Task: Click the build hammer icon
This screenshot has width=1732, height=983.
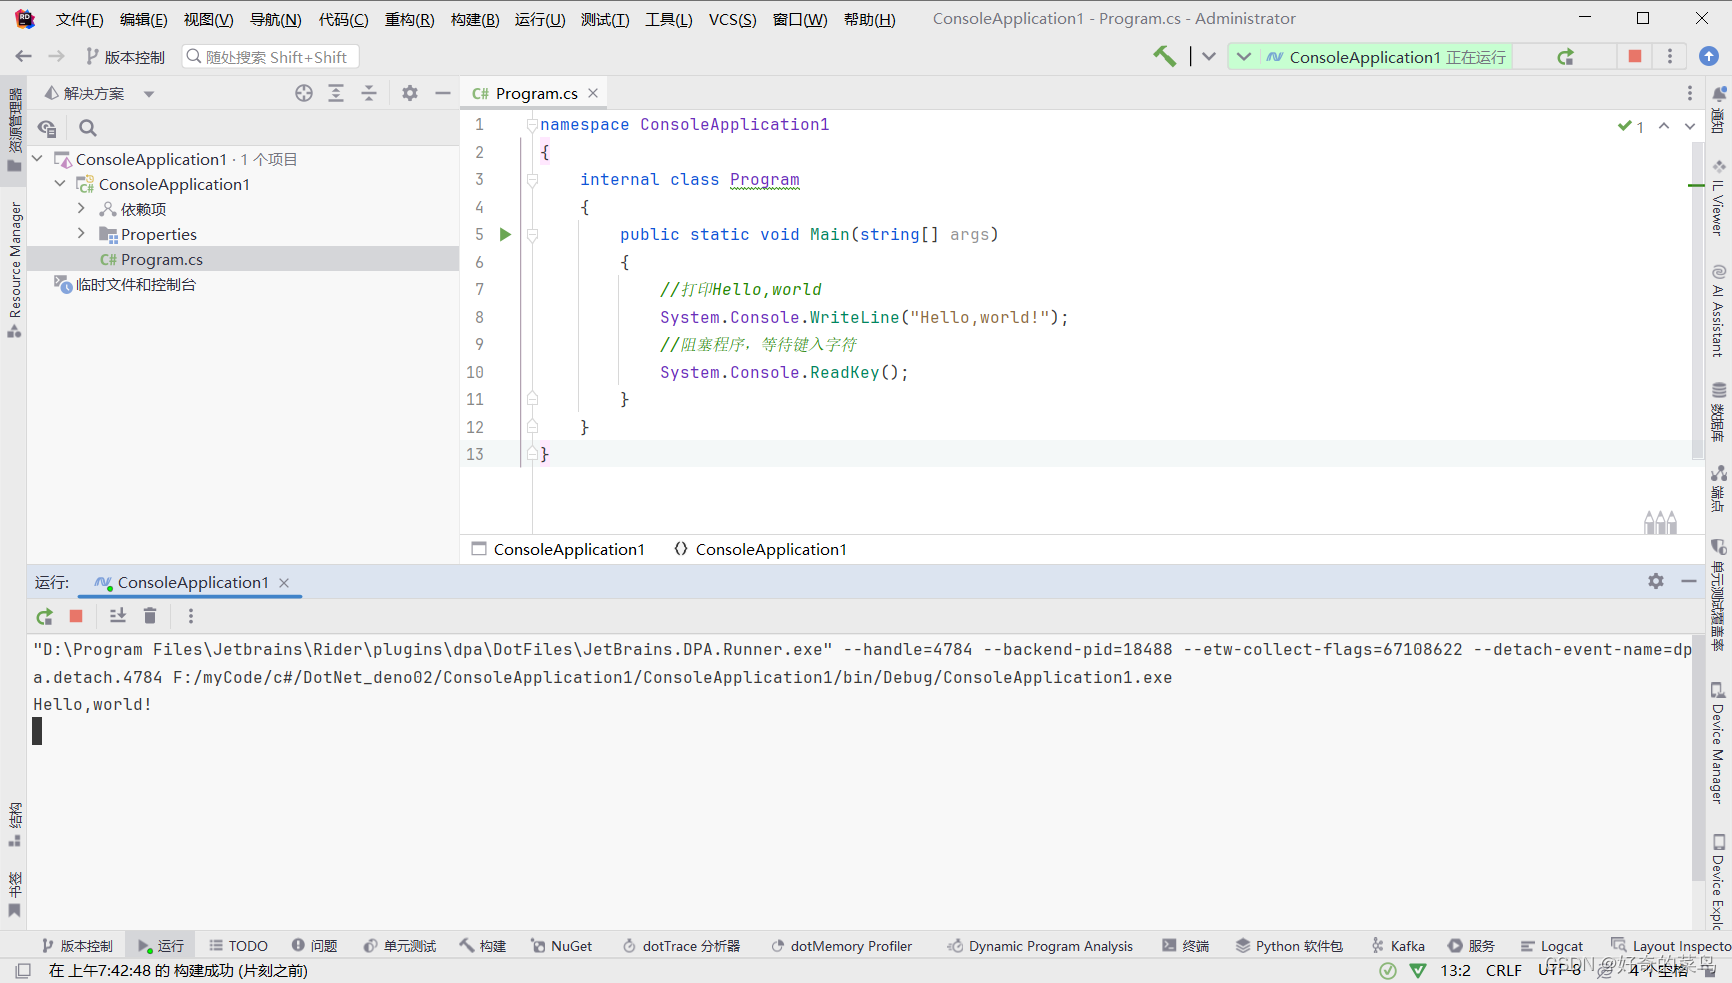Action: tap(1164, 56)
